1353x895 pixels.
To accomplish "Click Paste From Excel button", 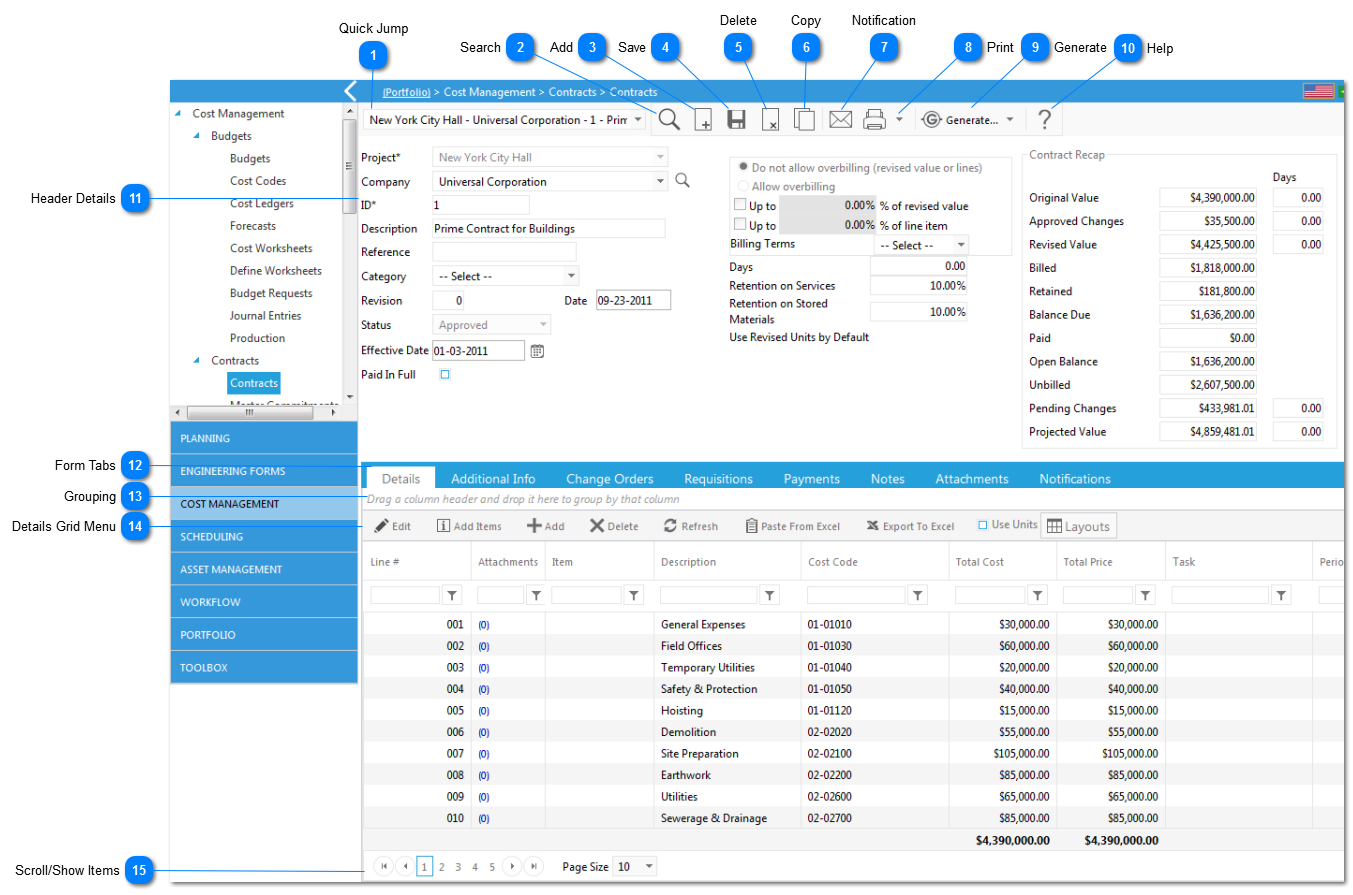I will 793,526.
